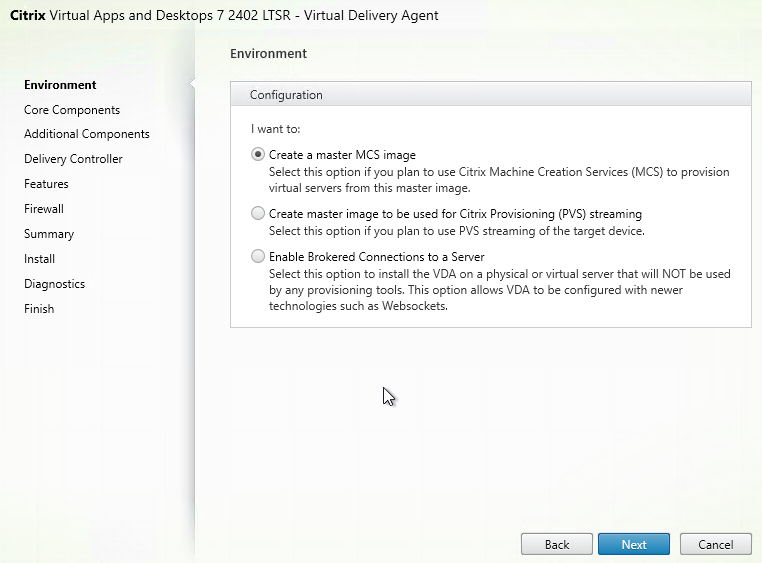Jump to the Finish step

(39, 309)
